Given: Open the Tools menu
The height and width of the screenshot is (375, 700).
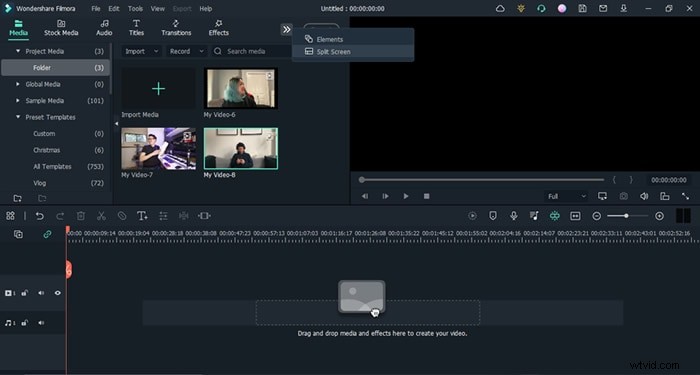Looking at the screenshot, I should [135, 8].
